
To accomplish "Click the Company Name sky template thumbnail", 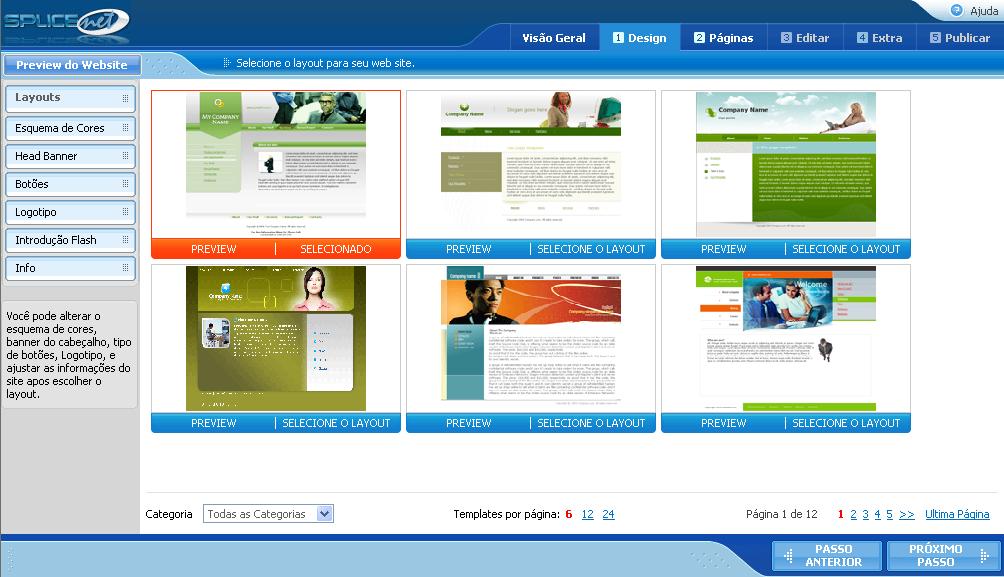I will (786, 165).
